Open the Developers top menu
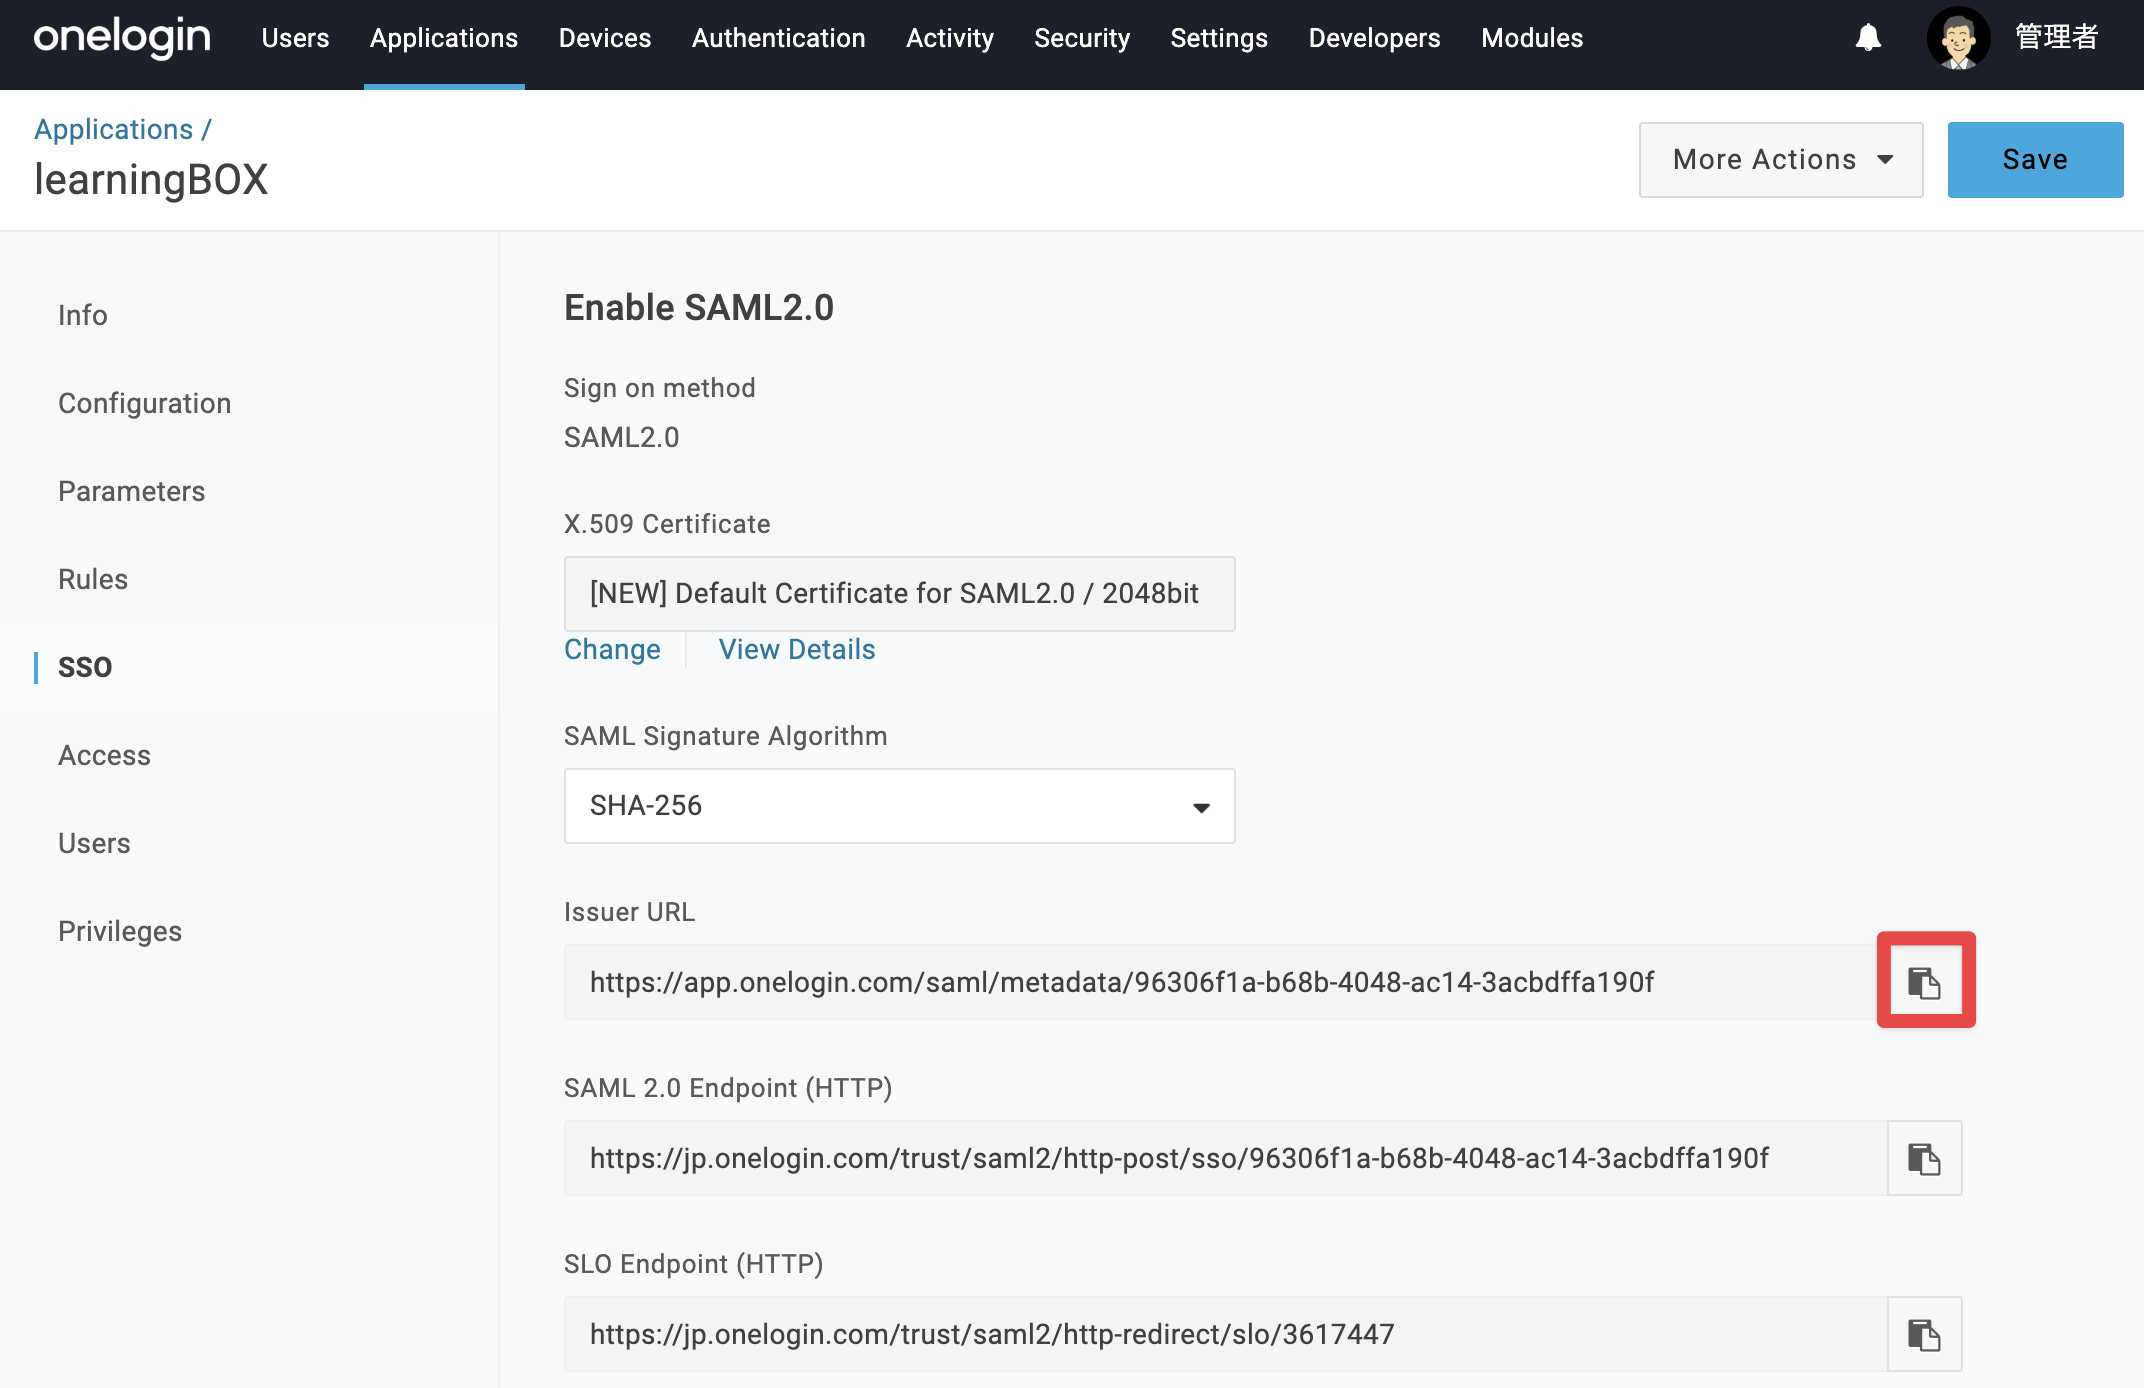Viewport: 2144px width, 1388px height. pos(1375,38)
